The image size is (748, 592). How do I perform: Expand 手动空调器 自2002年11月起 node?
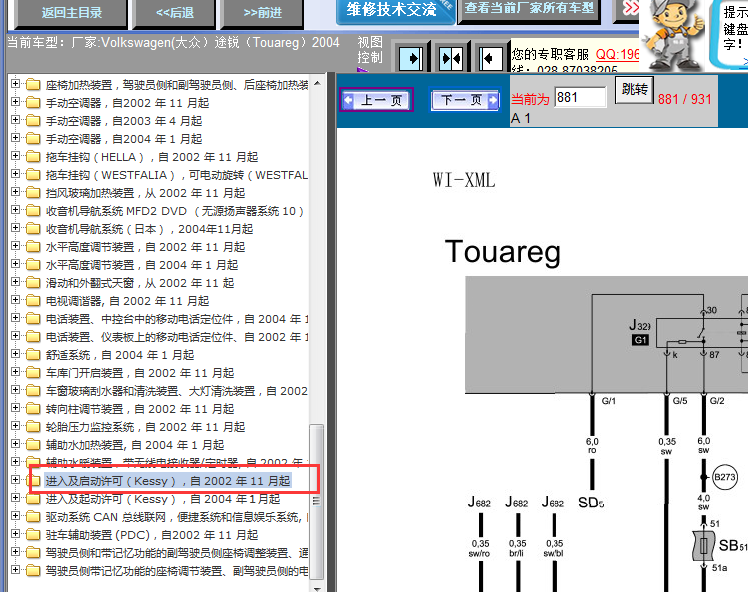point(15,102)
